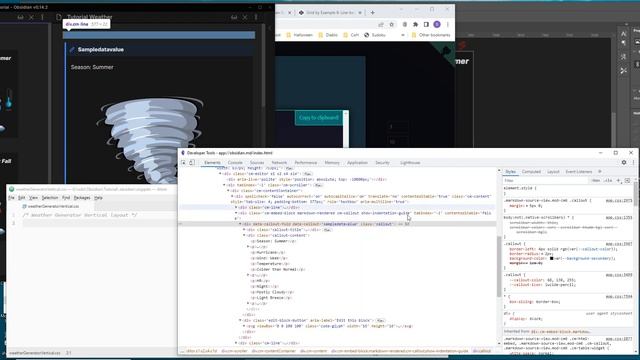Open more options for Tutorial Weather pane
This screenshot has height=360, width=640.
click(x=256, y=17)
